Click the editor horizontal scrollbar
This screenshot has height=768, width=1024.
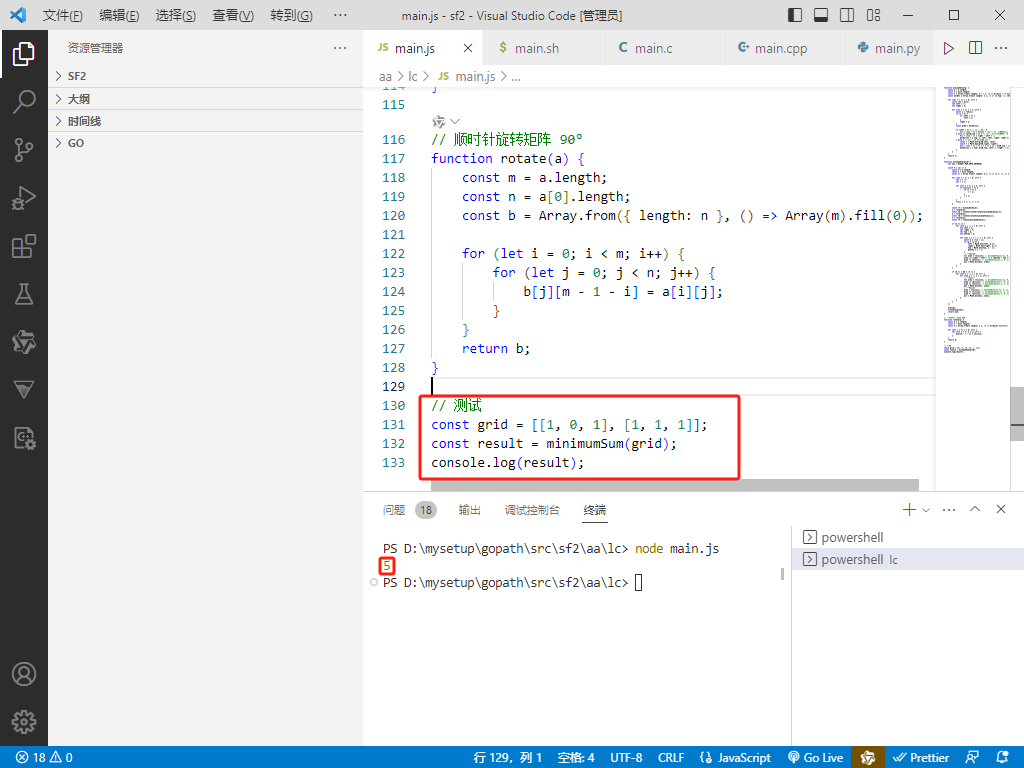(675, 485)
